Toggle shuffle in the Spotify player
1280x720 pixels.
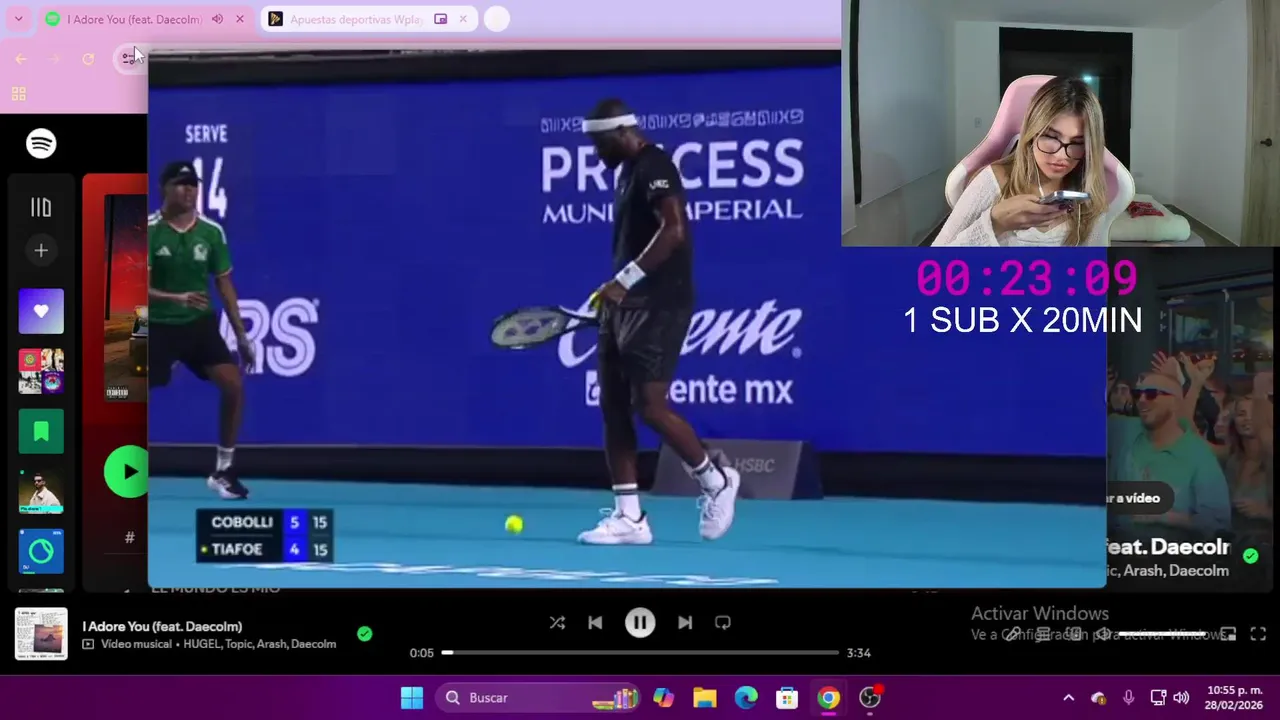(x=557, y=622)
